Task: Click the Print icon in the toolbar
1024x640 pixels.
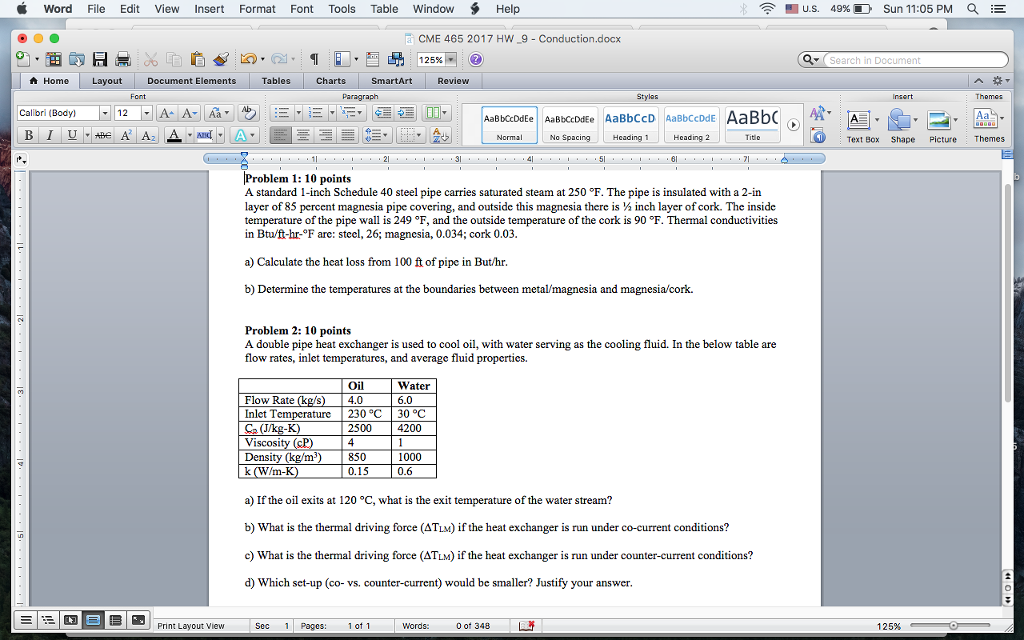Action: 122,57
